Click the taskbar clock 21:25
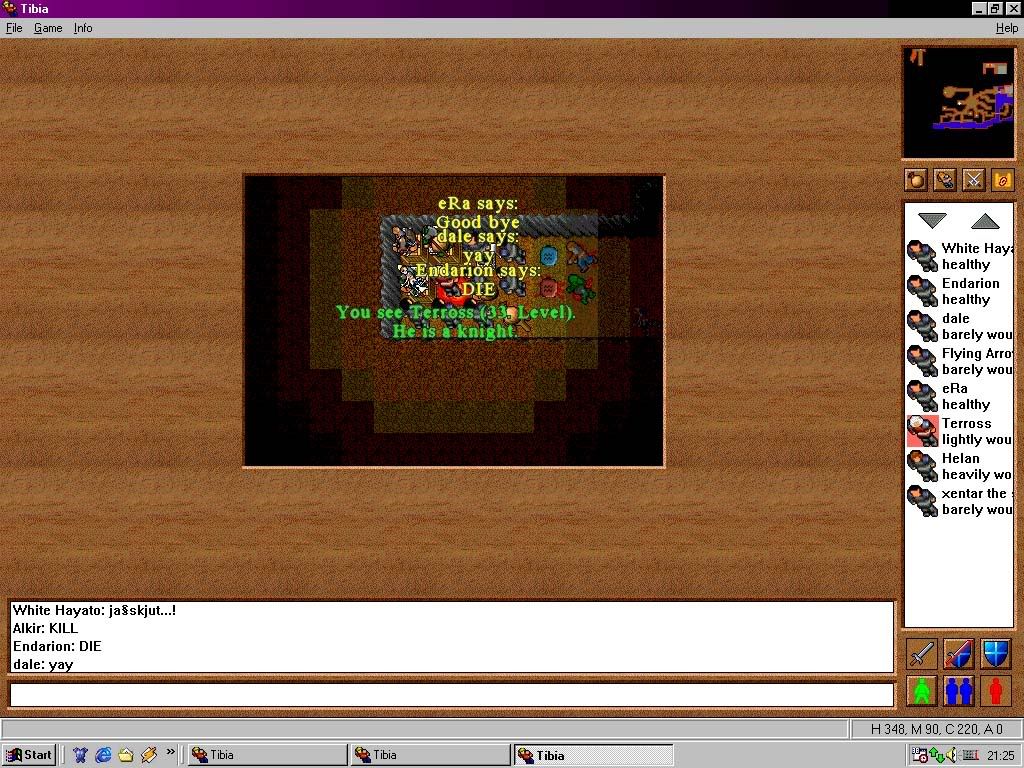The height and width of the screenshot is (768, 1024). [1001, 756]
